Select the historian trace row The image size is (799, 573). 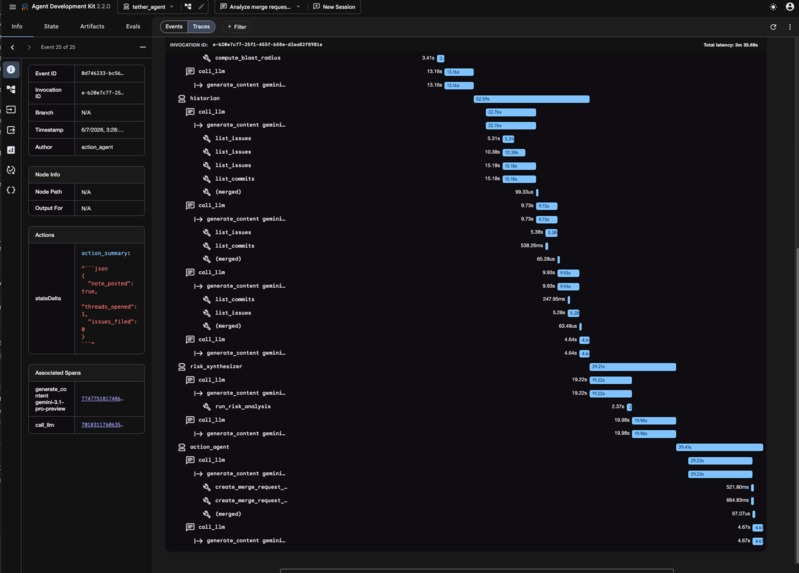point(465,98)
